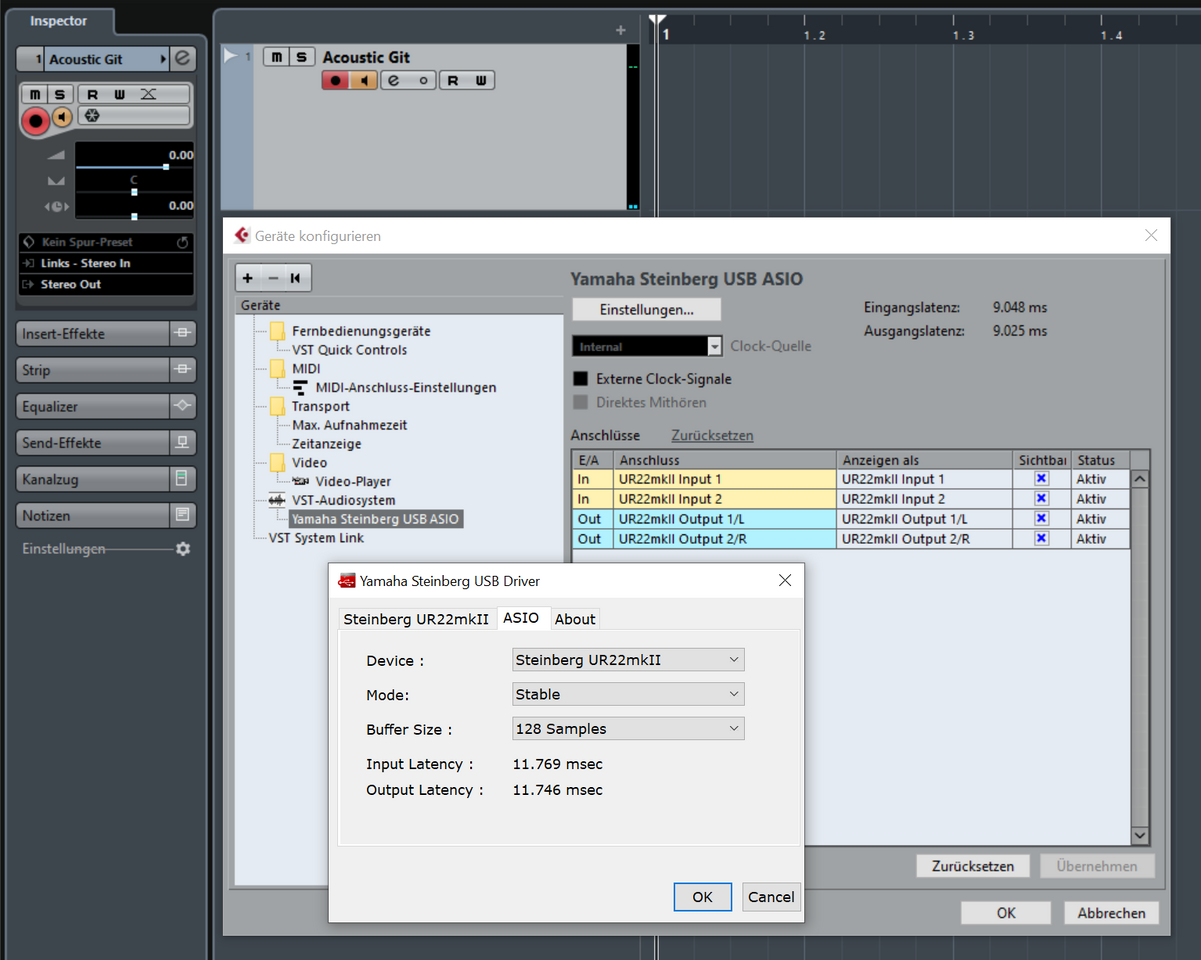This screenshot has height=960, width=1201.
Task: Open the Device dropdown in the USB Driver dialog
Action: [628, 660]
